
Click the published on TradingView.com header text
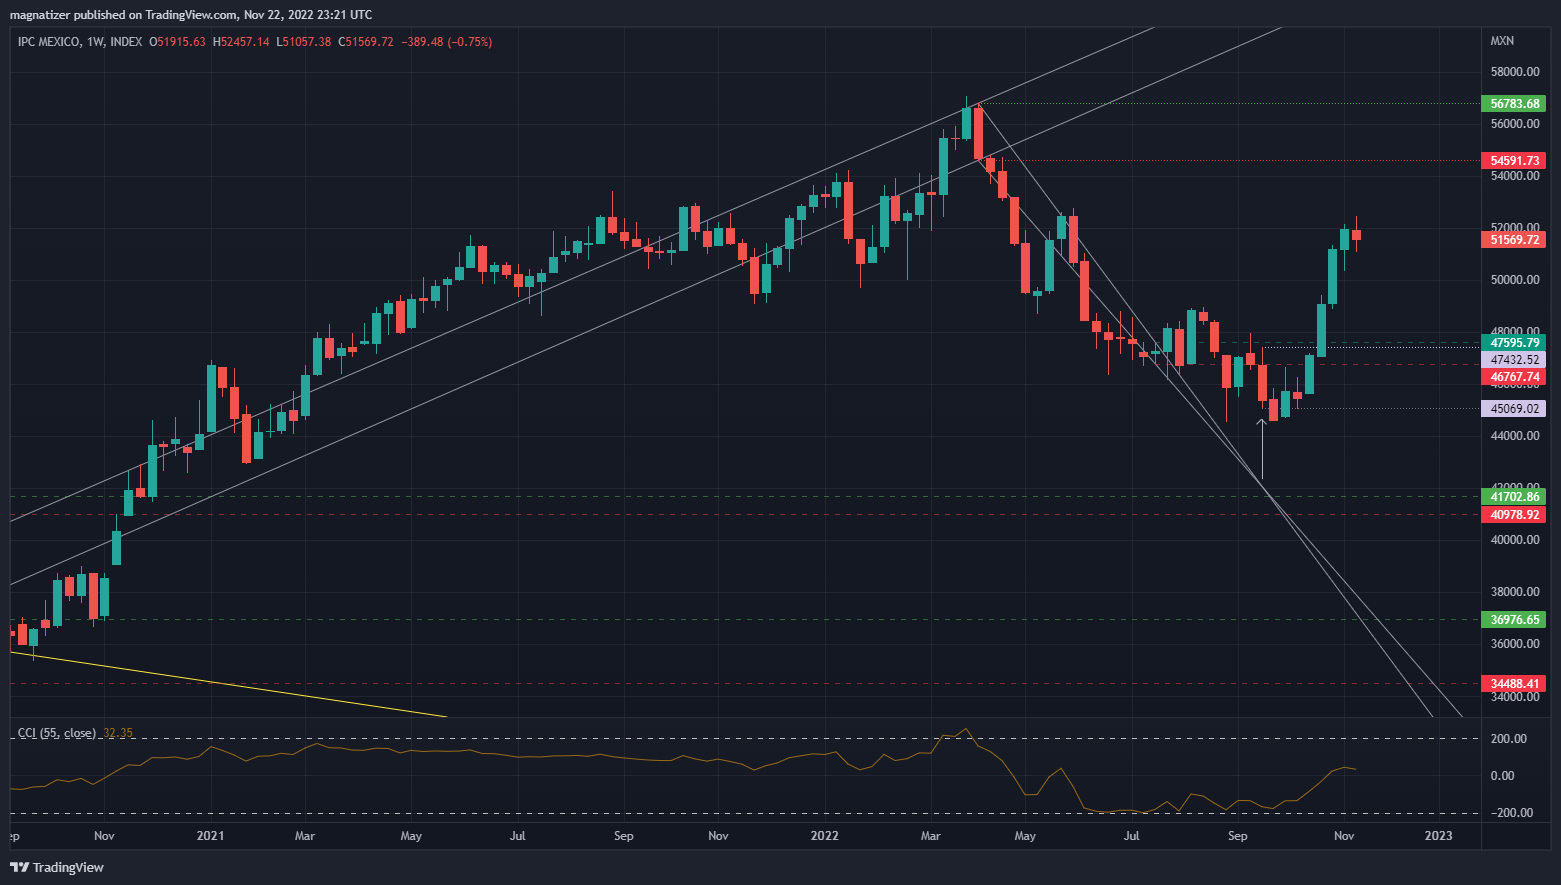click(x=190, y=15)
